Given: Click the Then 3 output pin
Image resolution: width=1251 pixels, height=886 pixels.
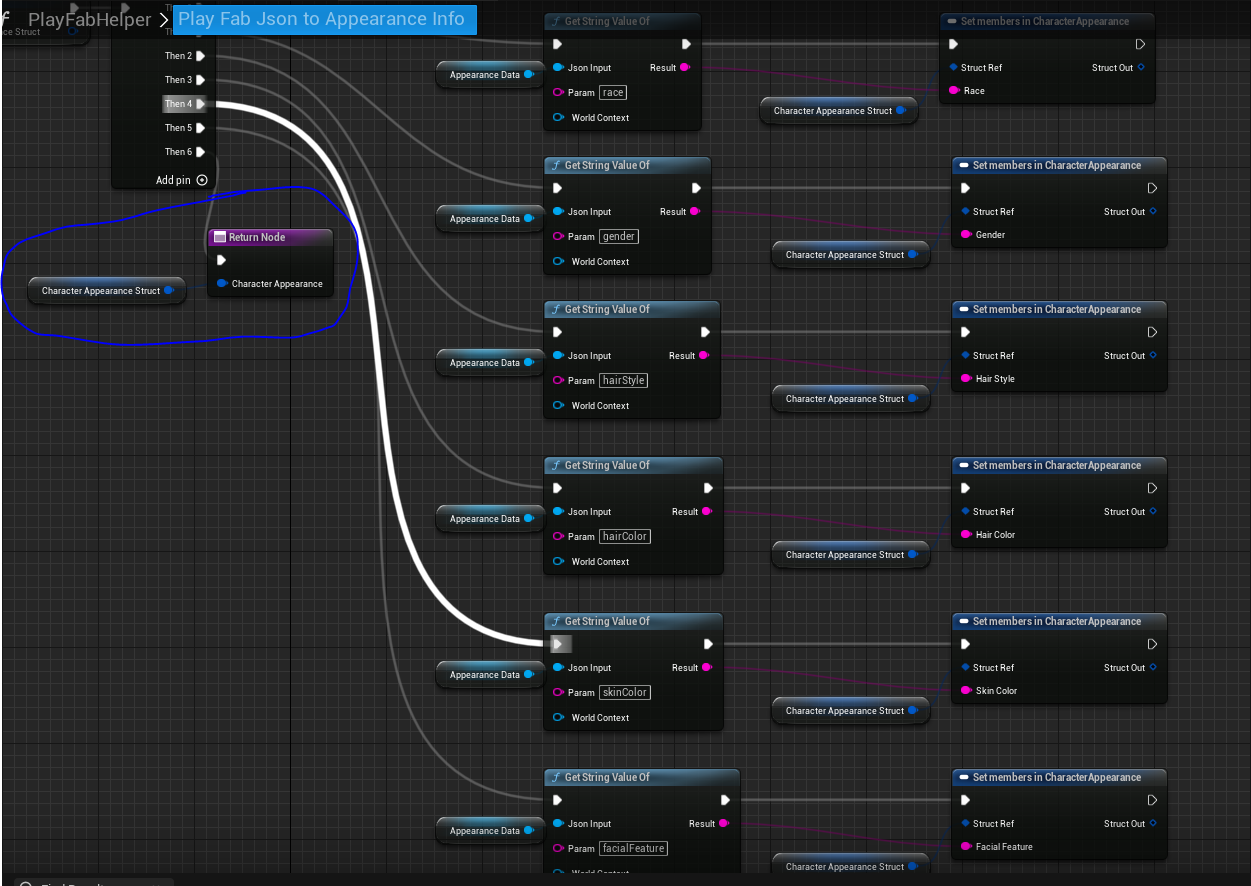Looking at the screenshot, I should pos(200,80).
